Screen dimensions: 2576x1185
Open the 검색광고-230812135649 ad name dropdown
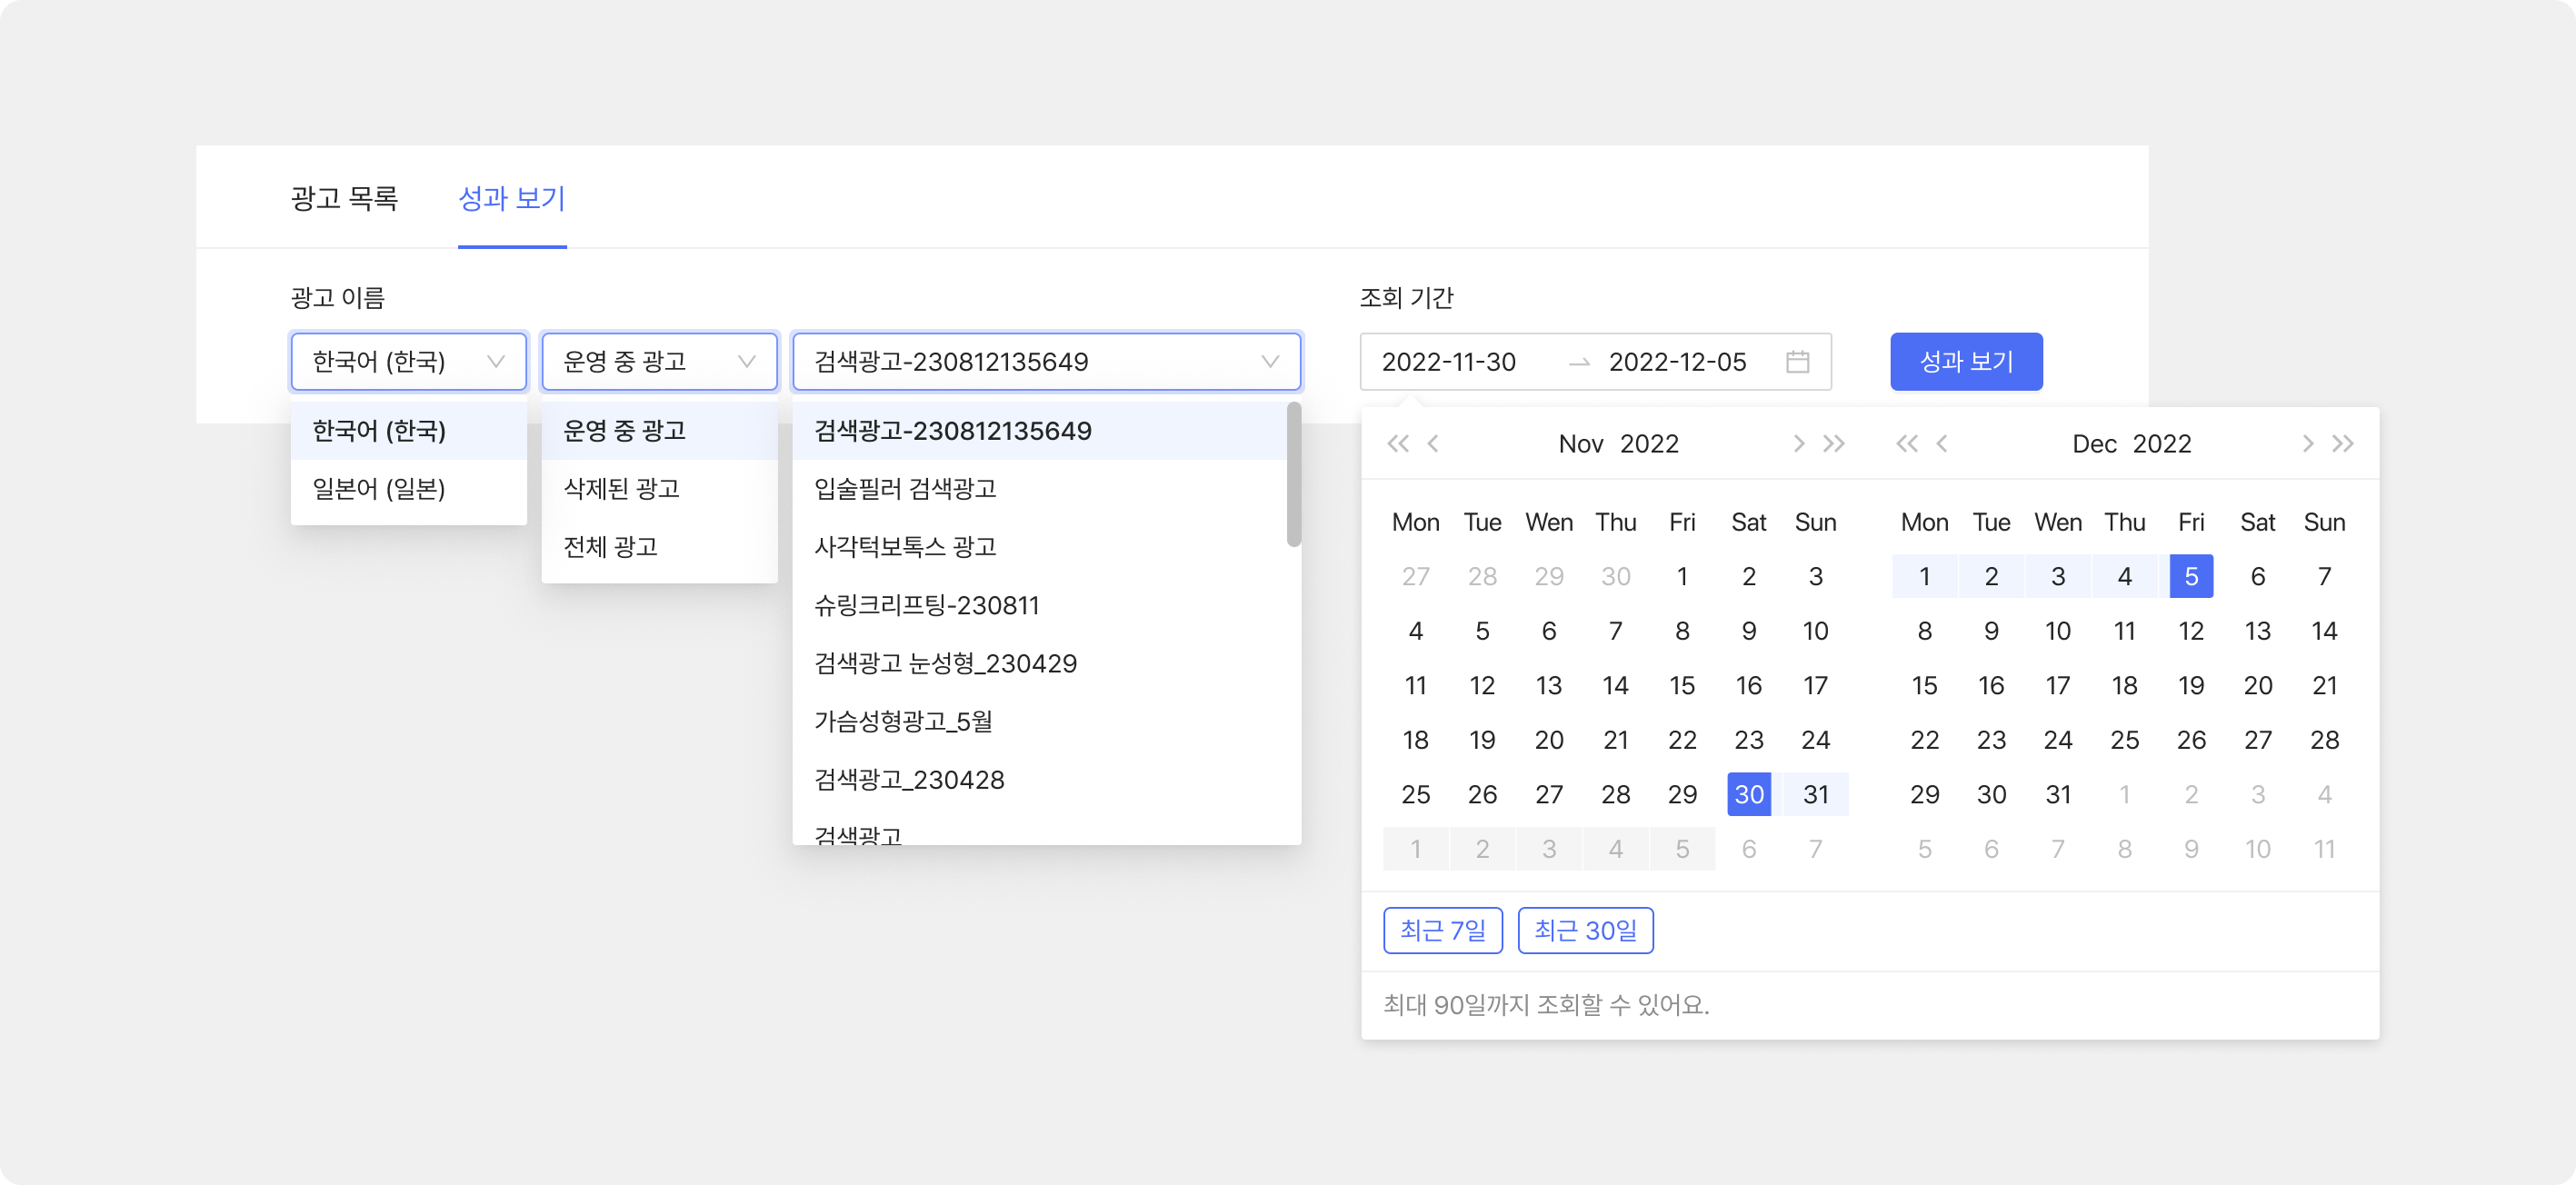pyautogui.click(x=1046, y=361)
